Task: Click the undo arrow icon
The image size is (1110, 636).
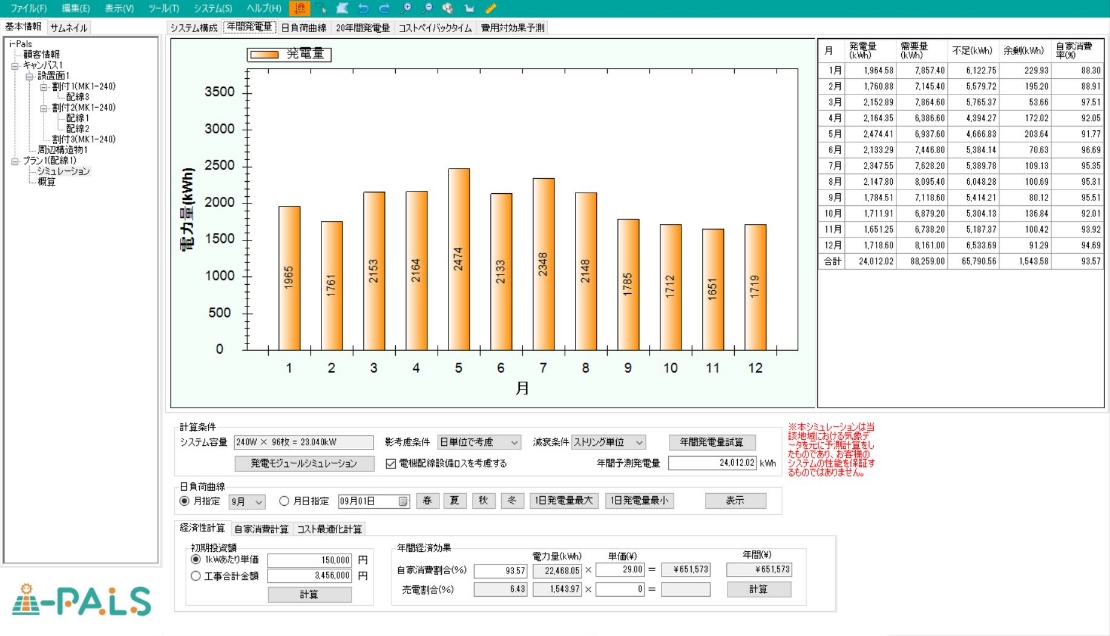Action: [363, 8]
